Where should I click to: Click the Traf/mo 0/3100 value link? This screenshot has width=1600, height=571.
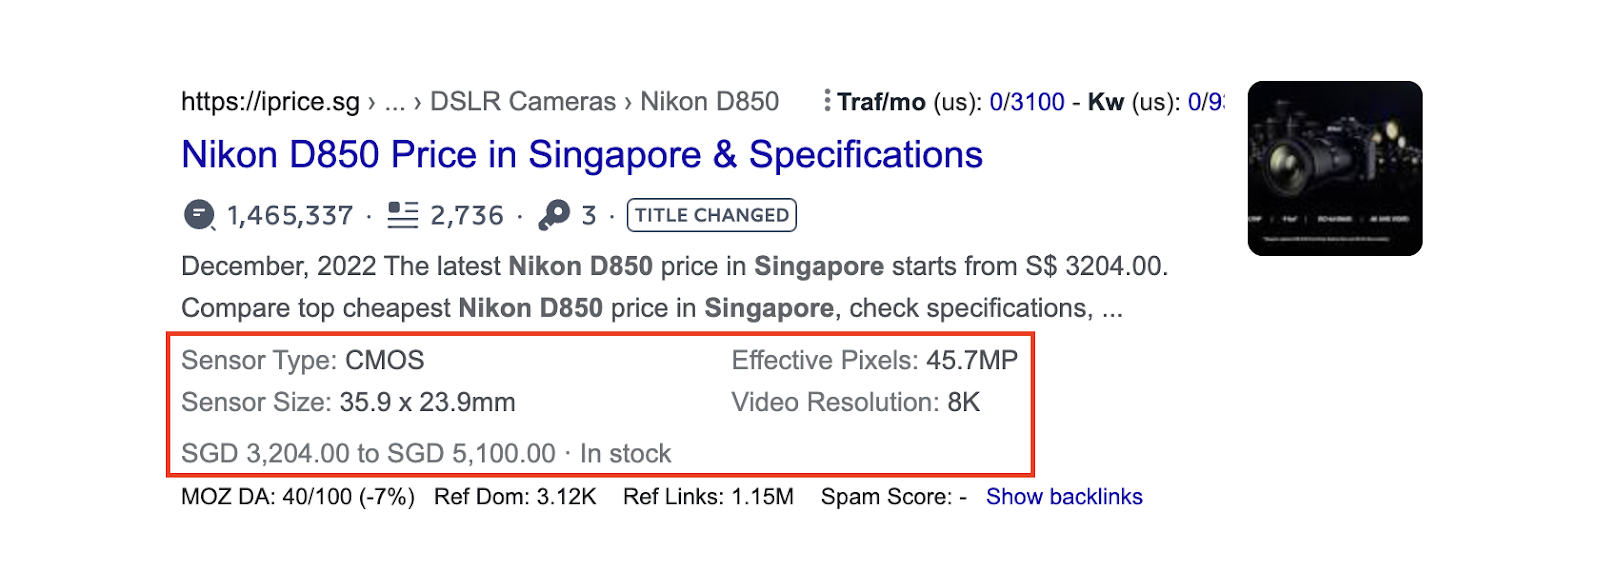[x=1027, y=102]
